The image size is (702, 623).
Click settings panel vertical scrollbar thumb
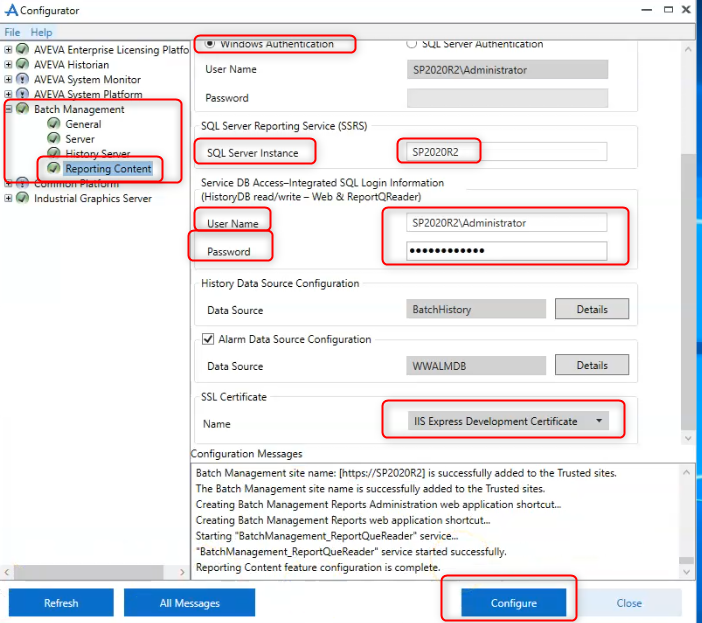pos(688,291)
